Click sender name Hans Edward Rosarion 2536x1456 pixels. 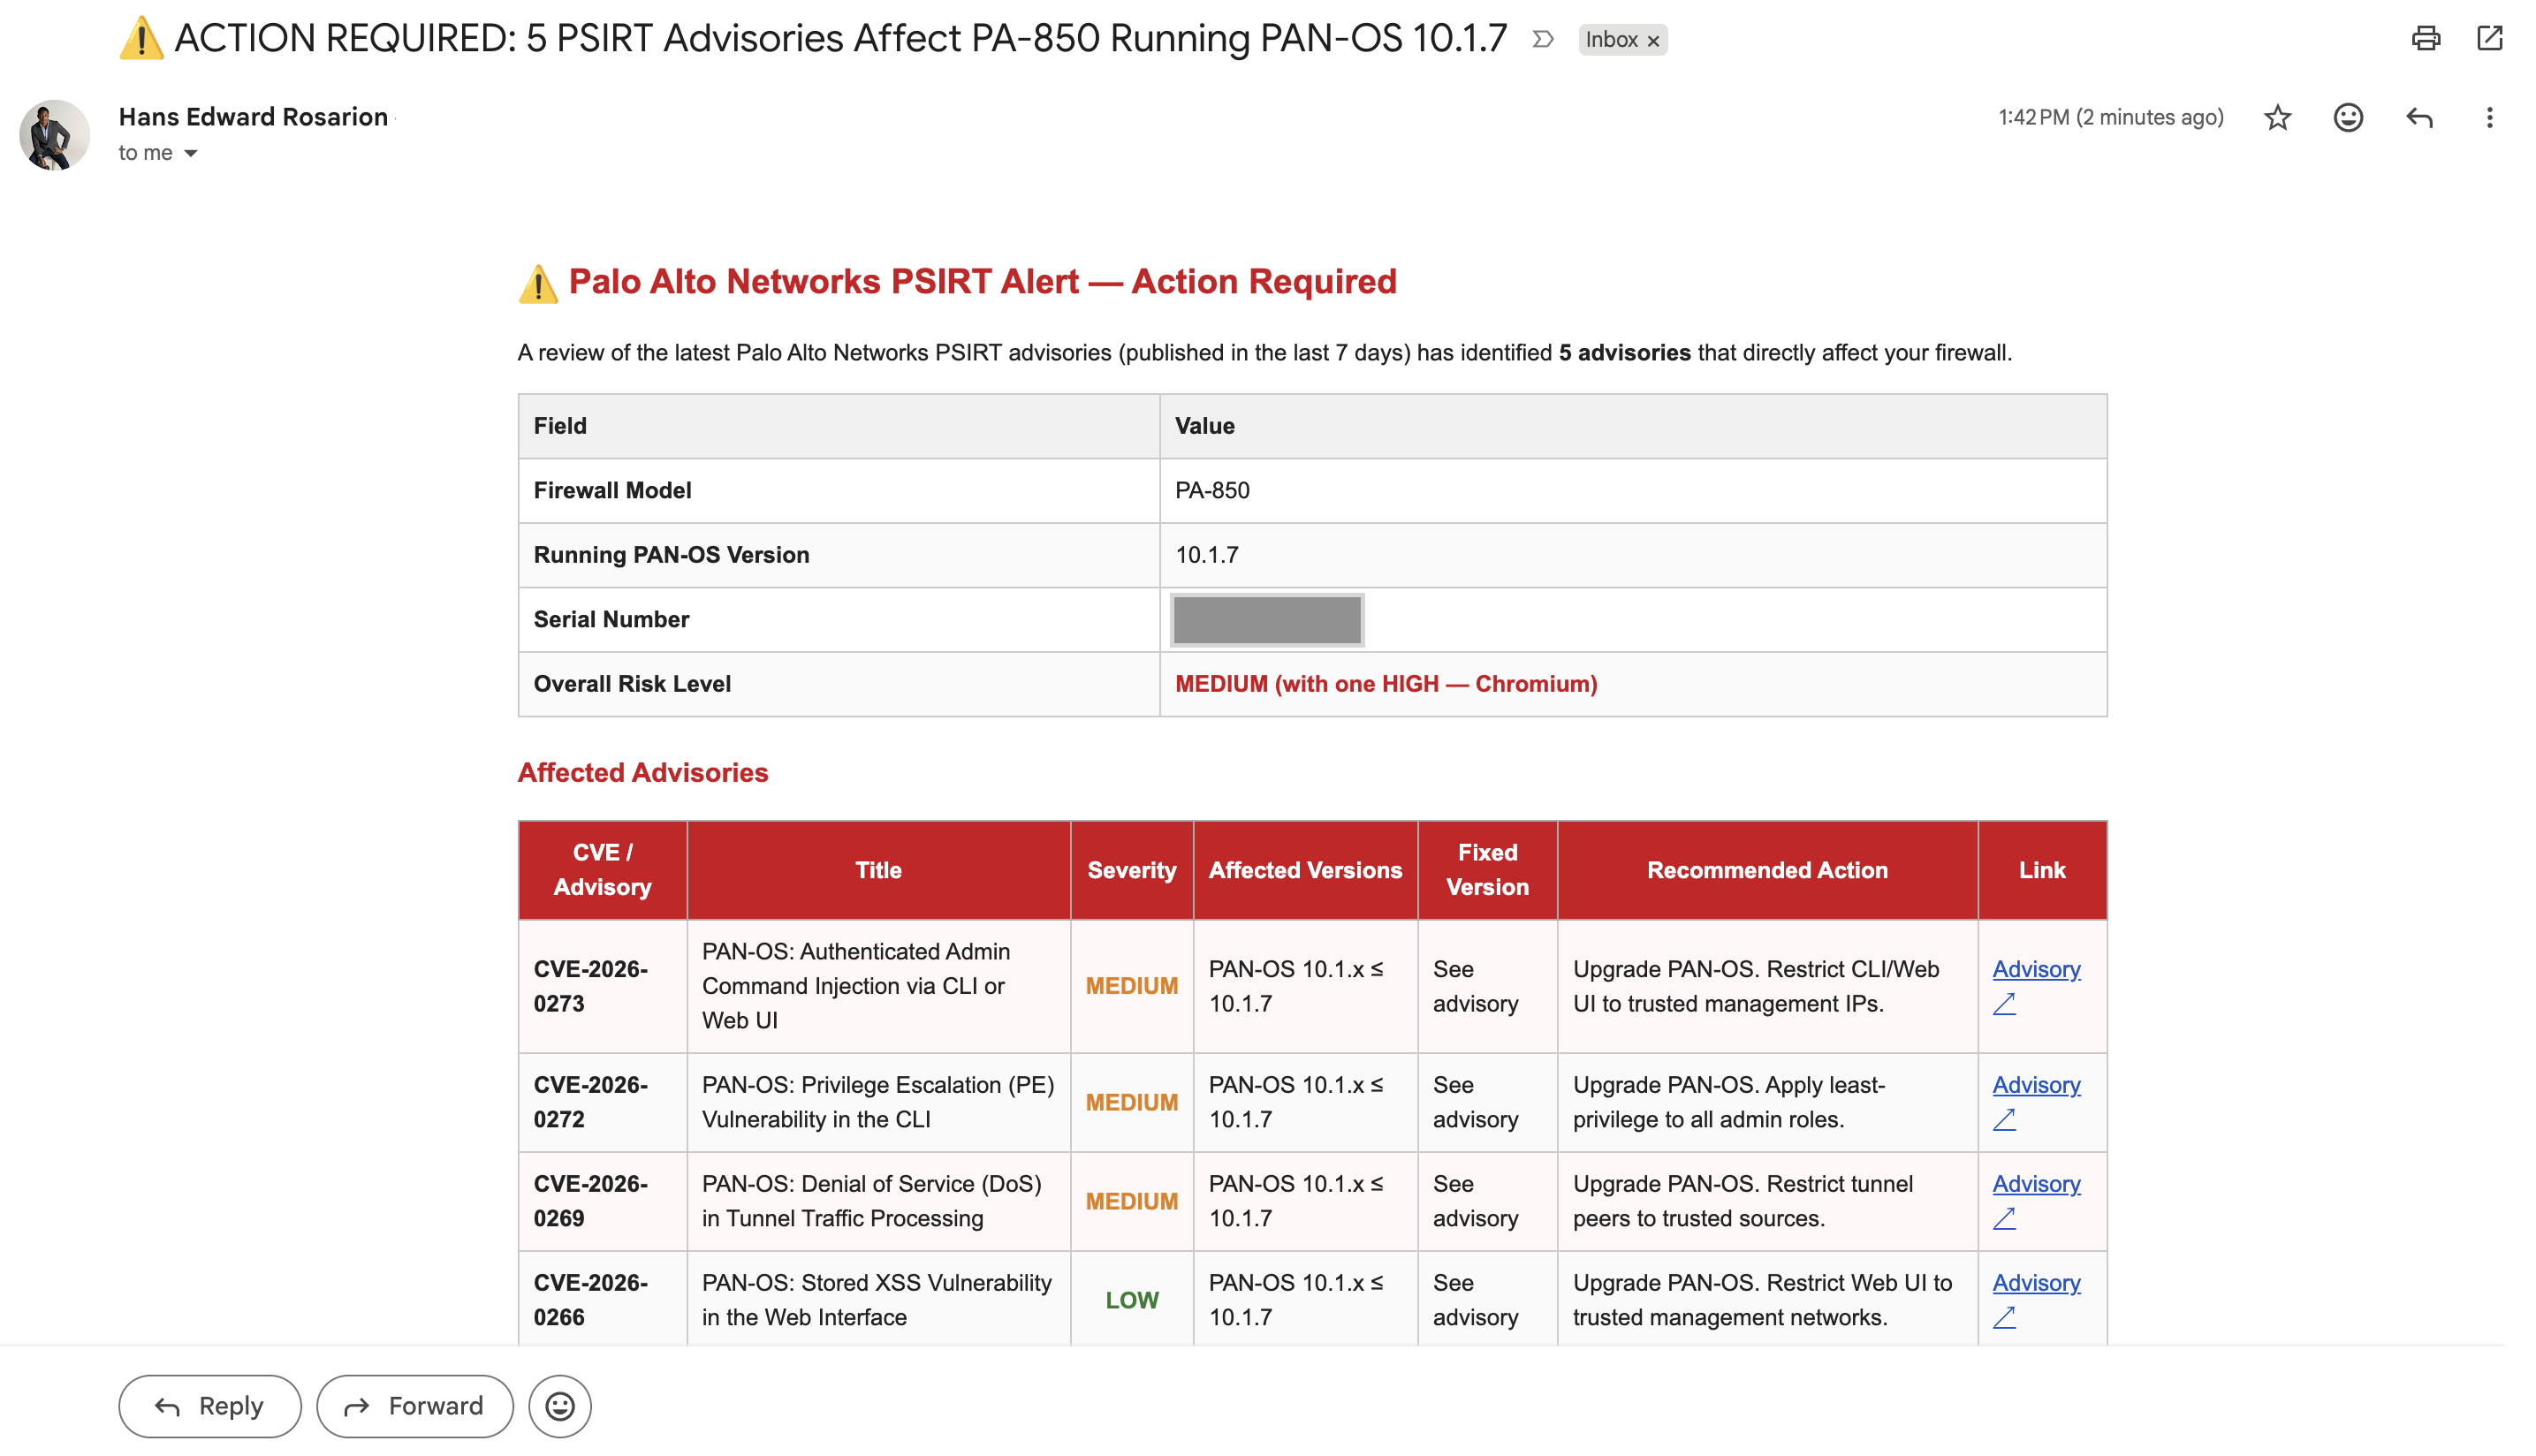(253, 117)
